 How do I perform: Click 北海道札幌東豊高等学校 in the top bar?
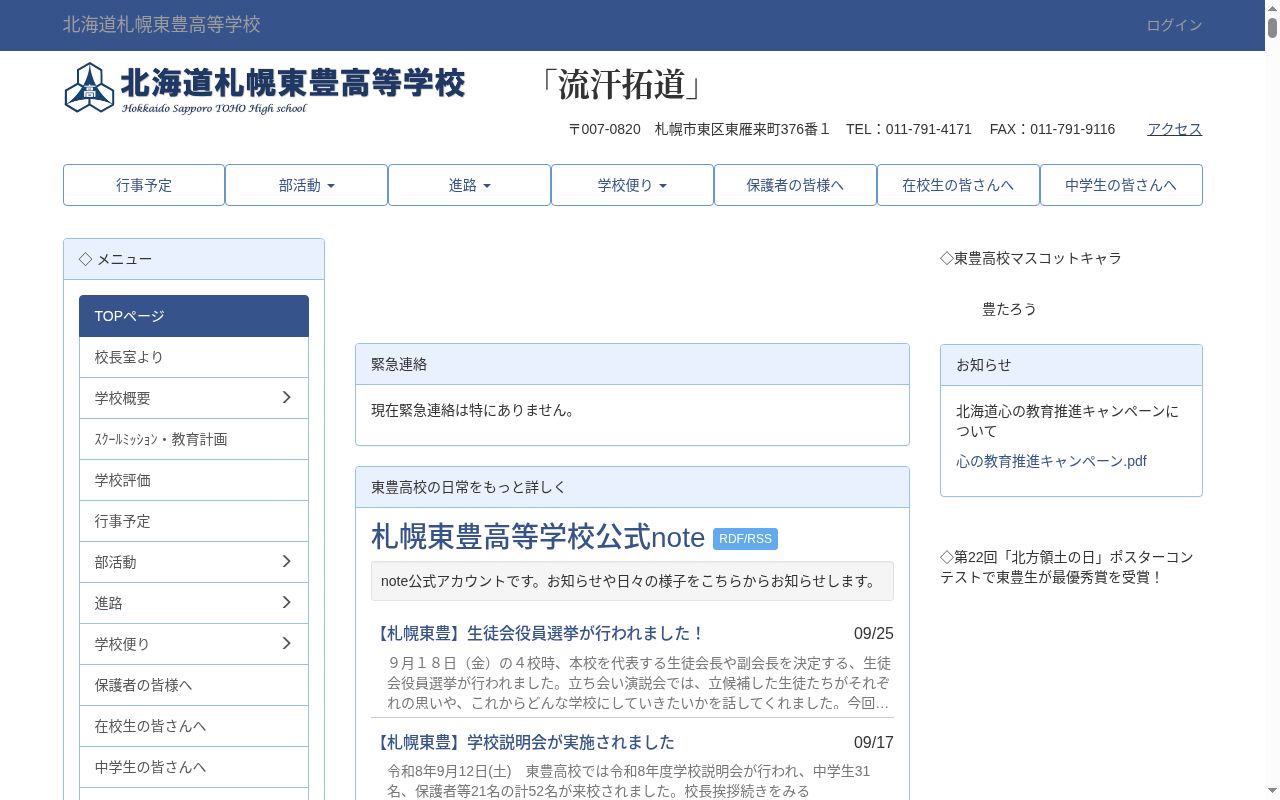162,24
